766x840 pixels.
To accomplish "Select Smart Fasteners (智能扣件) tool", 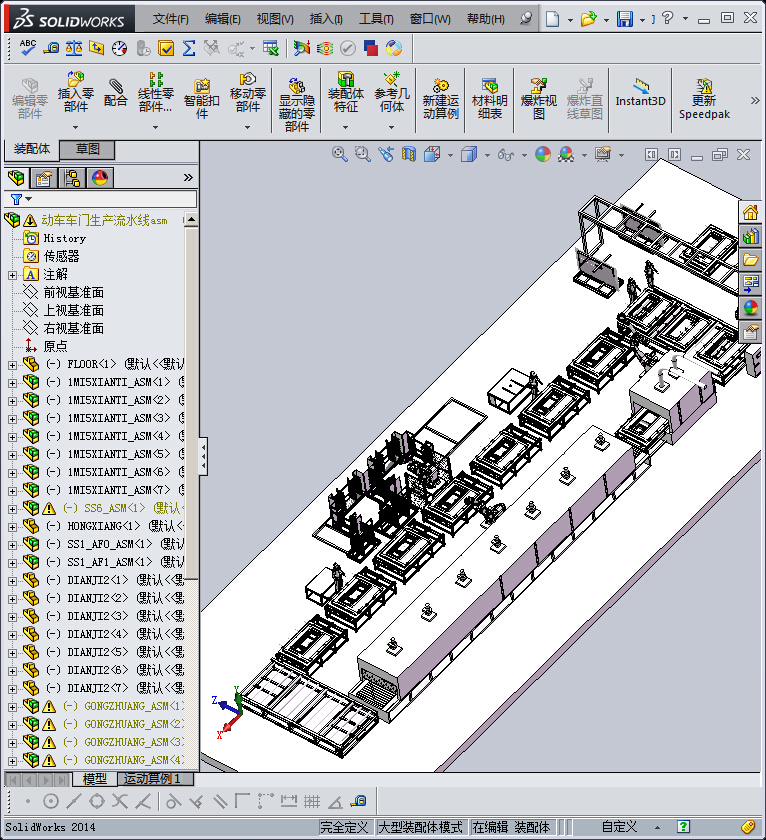I will [x=201, y=99].
